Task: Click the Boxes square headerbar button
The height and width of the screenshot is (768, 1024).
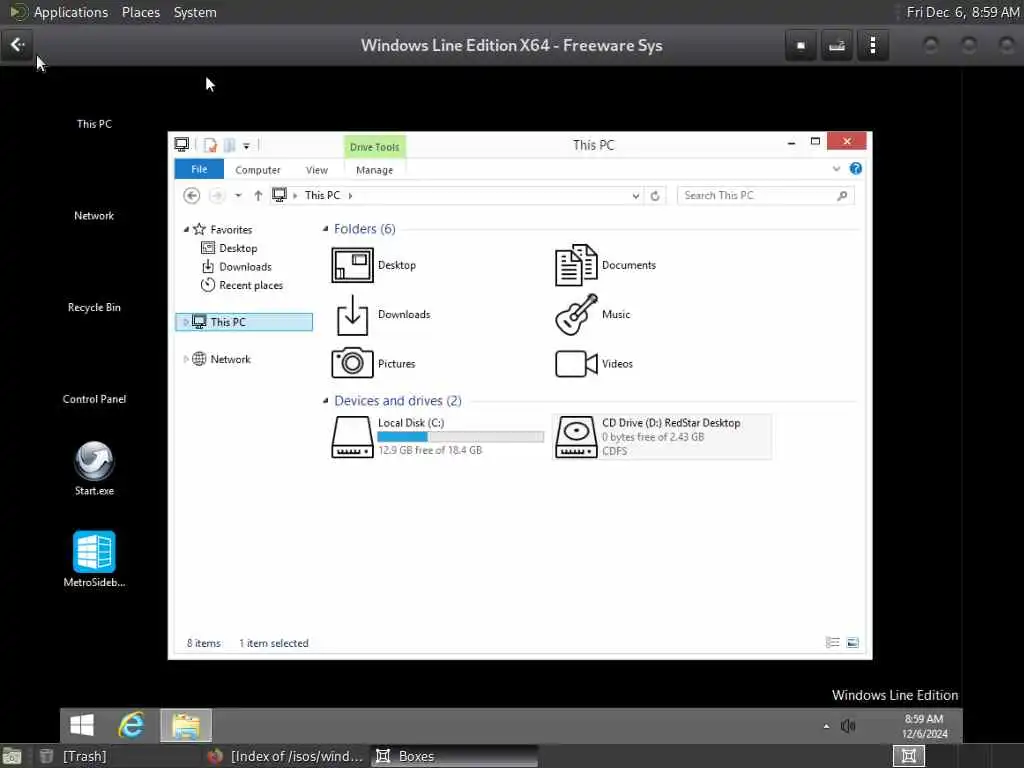Action: click(801, 46)
